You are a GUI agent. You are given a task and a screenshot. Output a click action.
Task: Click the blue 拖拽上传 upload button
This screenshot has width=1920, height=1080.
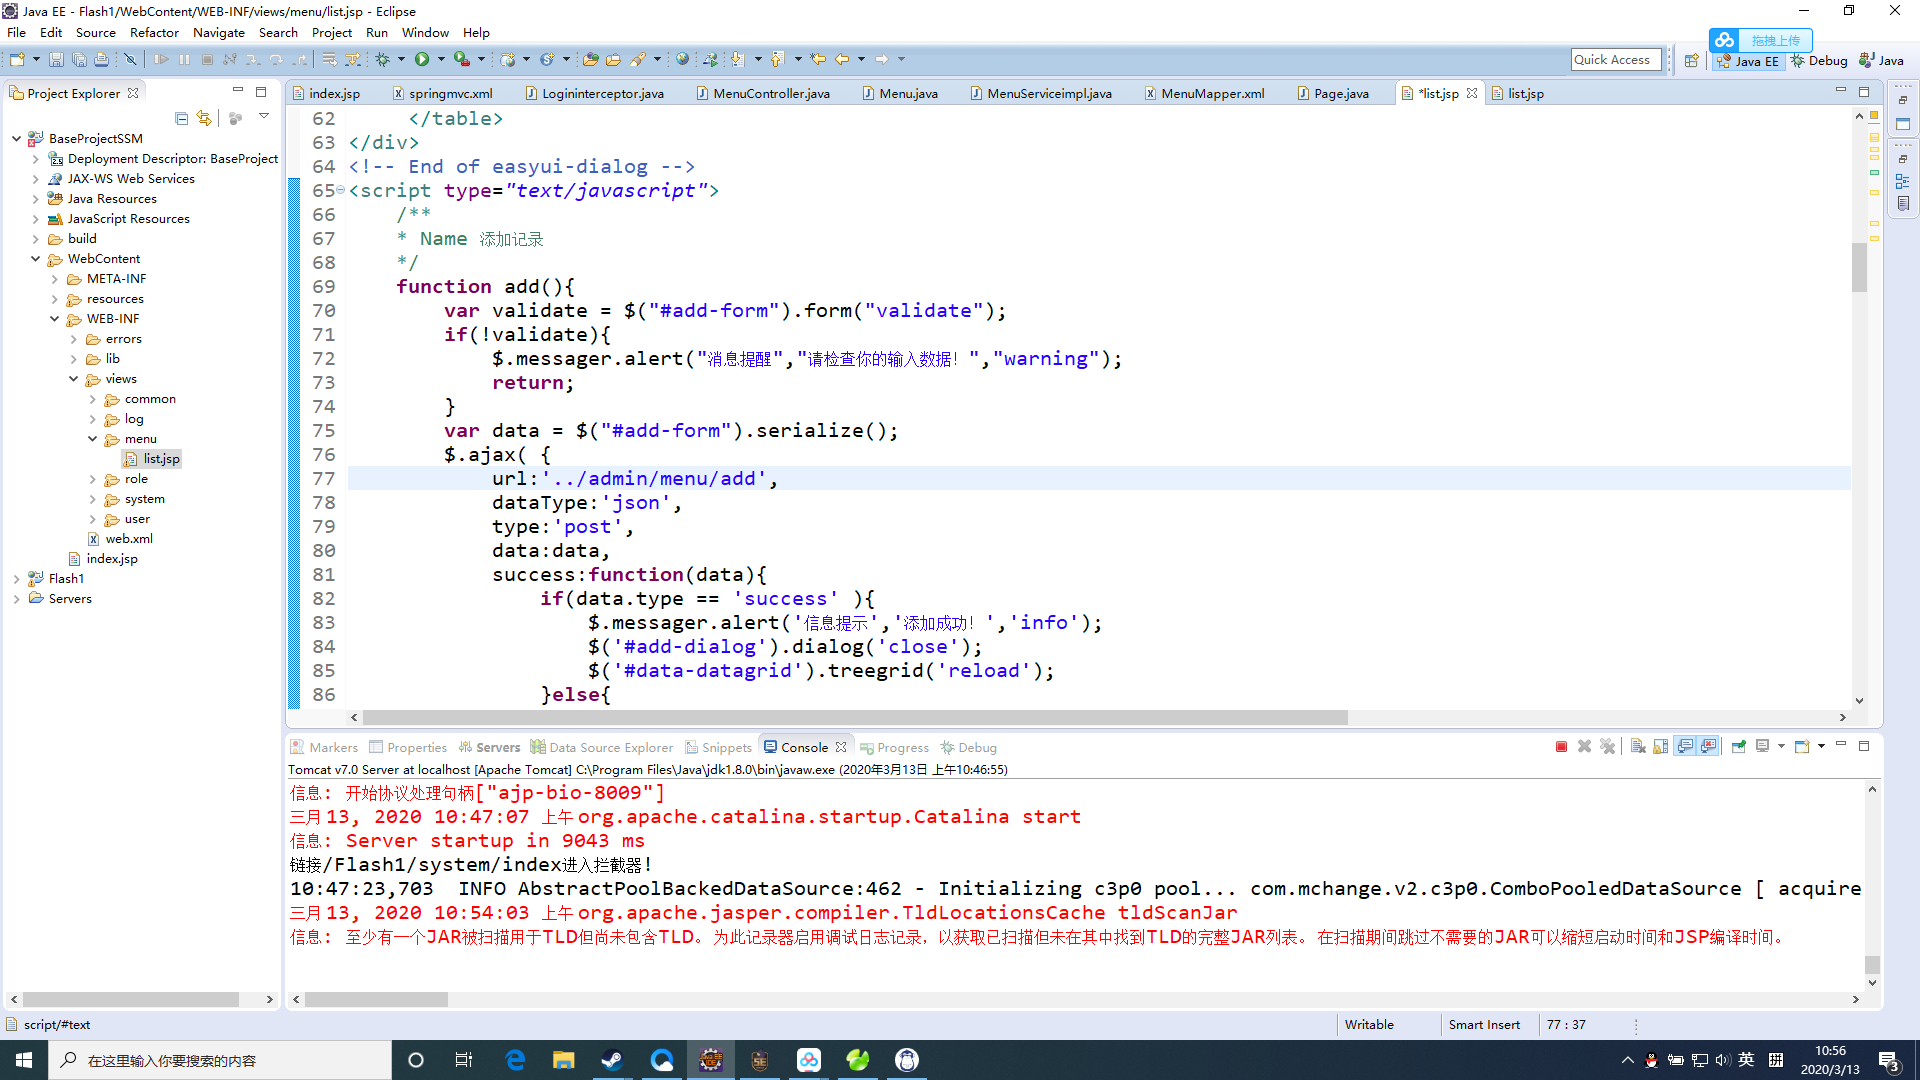[1760, 40]
